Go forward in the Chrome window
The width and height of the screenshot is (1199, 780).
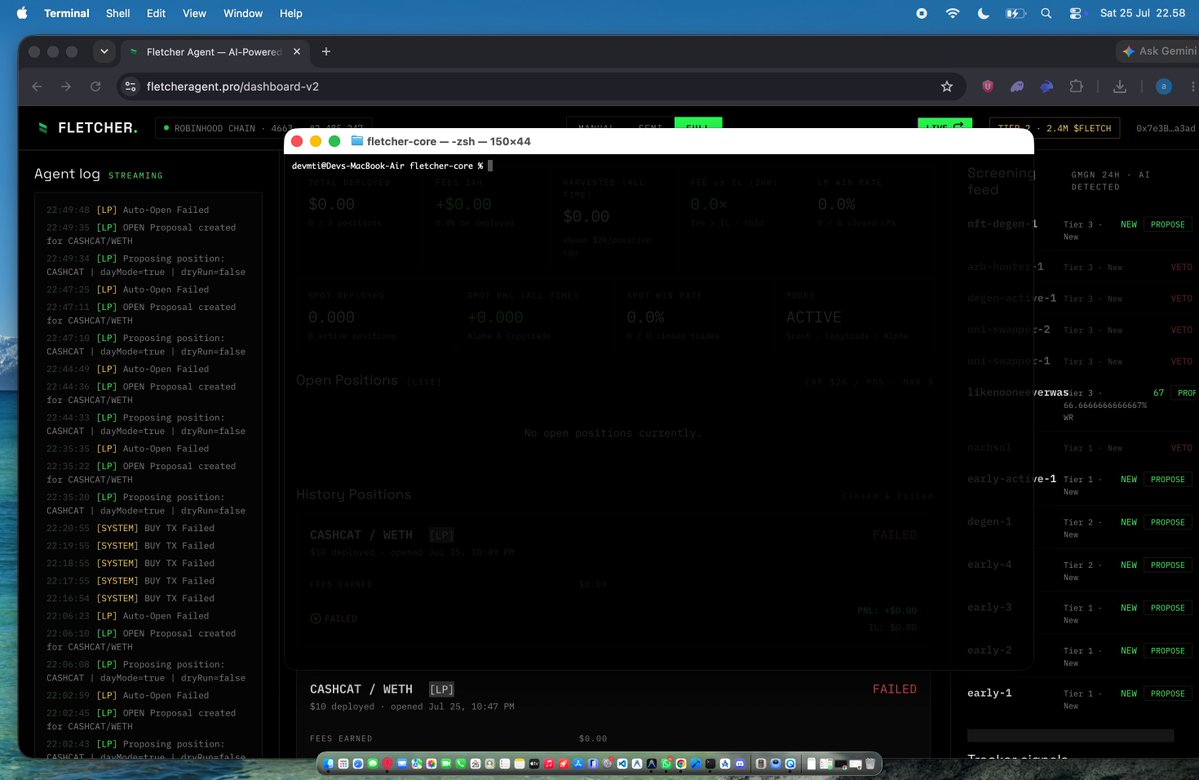pos(66,86)
